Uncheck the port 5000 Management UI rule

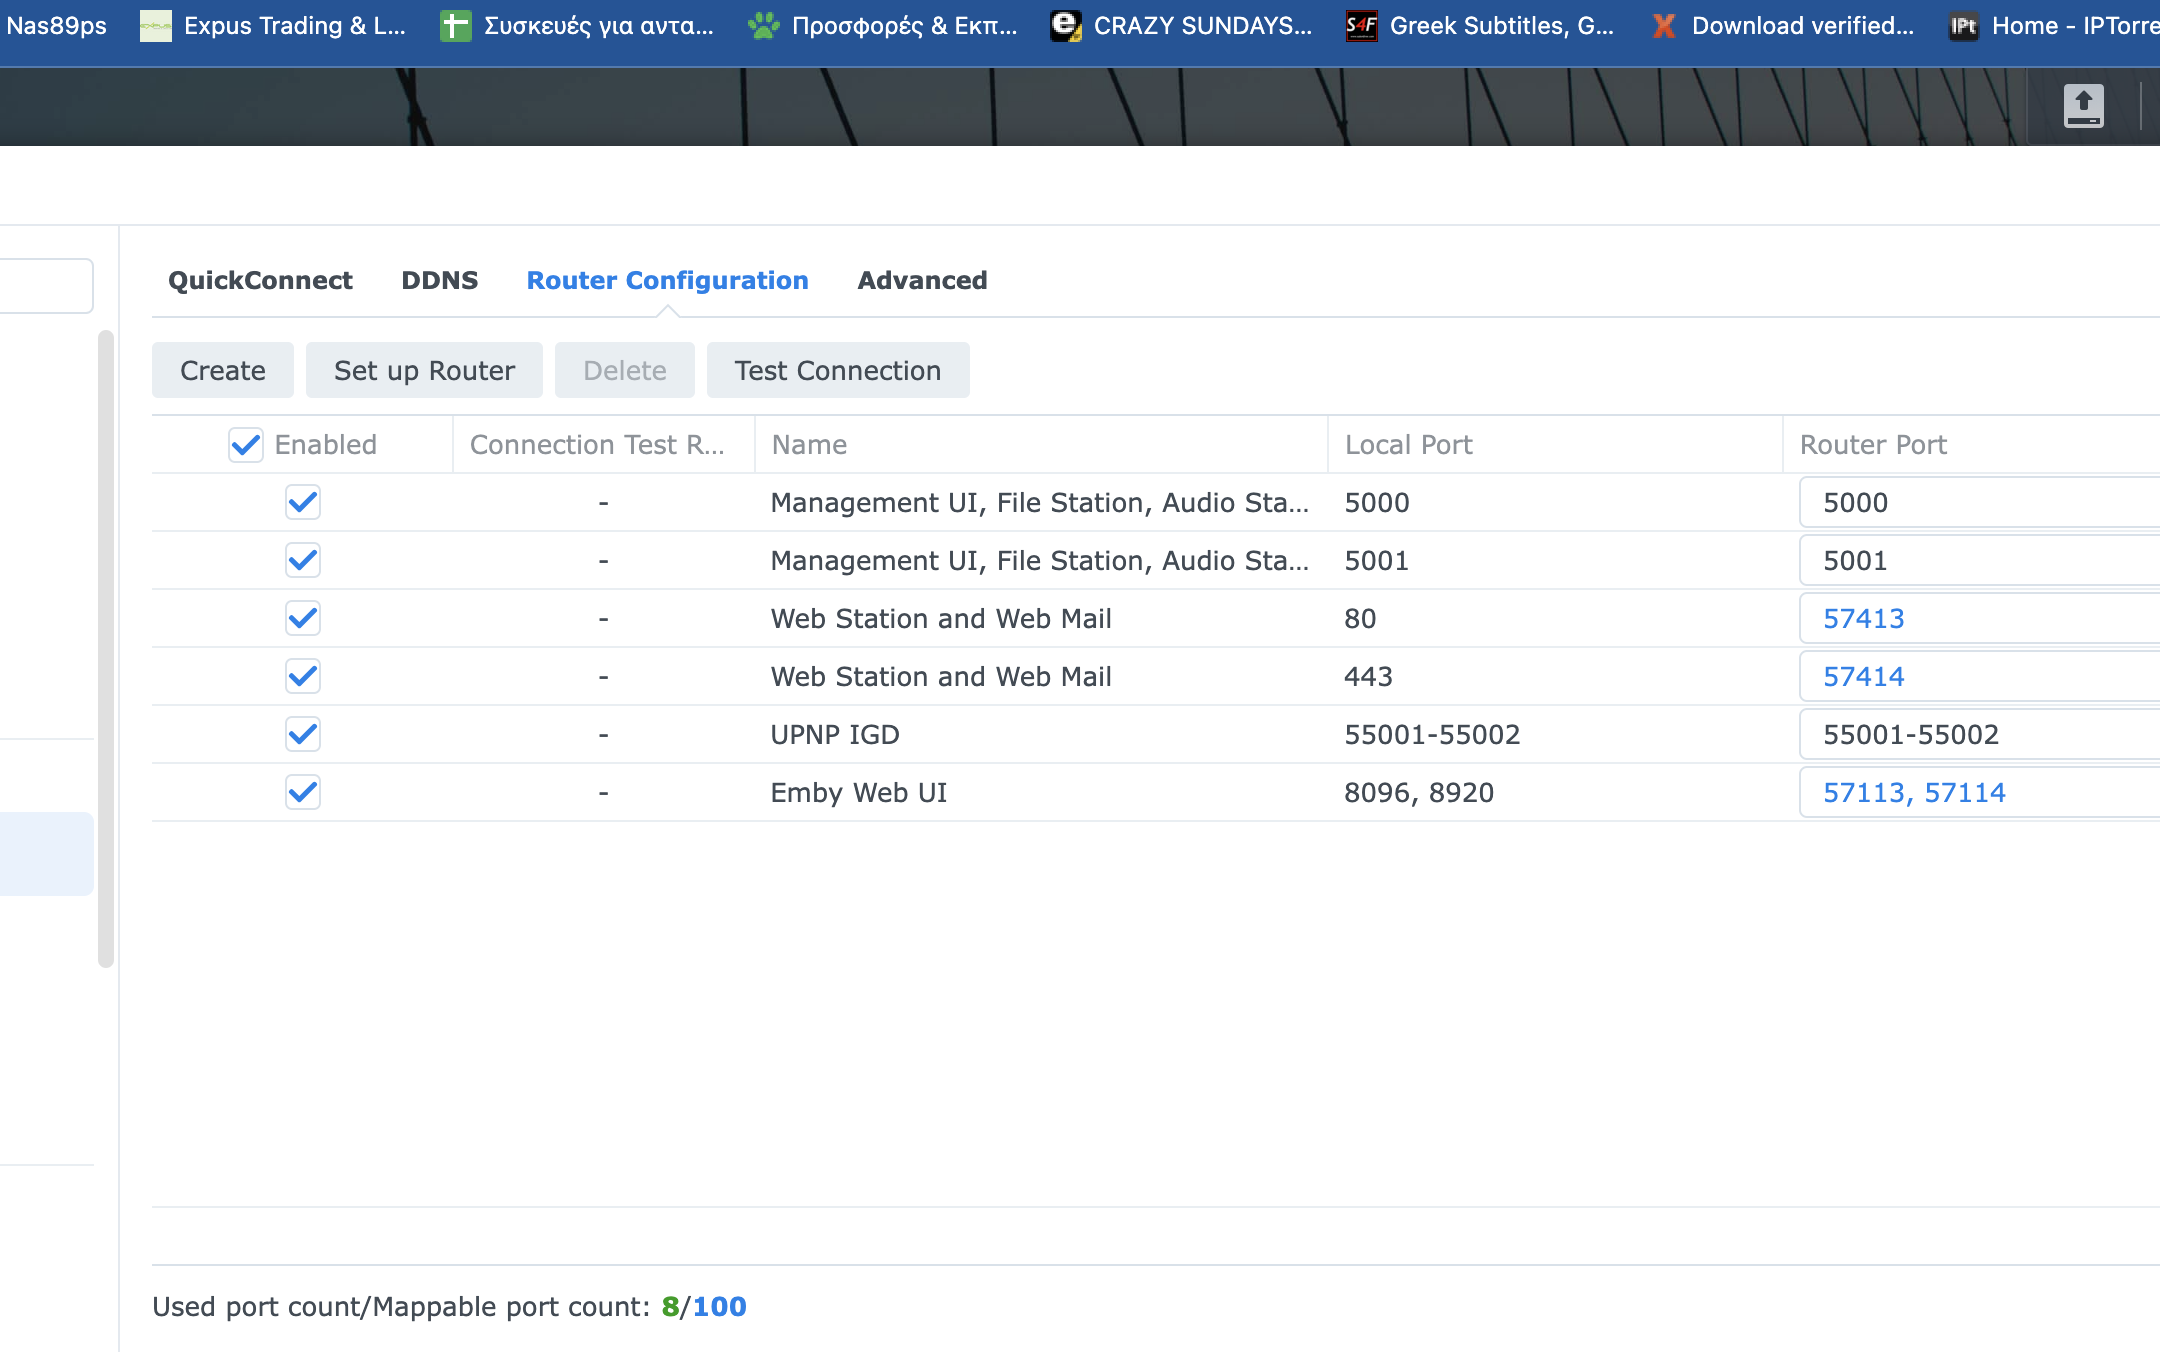point(303,503)
